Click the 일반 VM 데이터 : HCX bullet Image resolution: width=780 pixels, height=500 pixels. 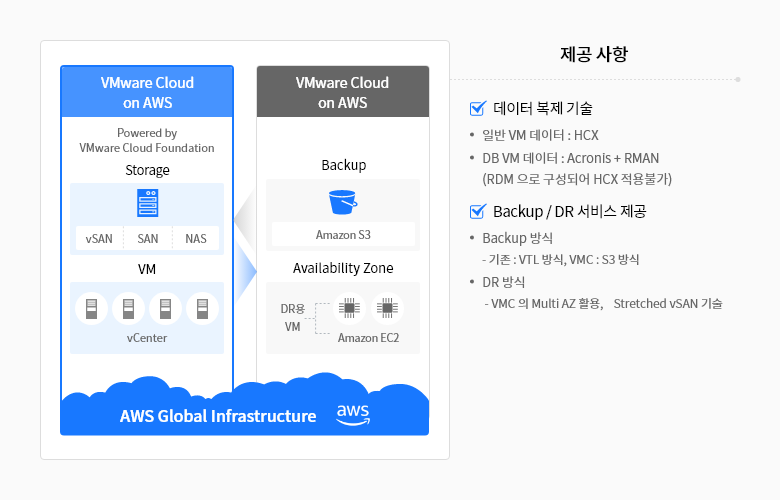(540, 135)
